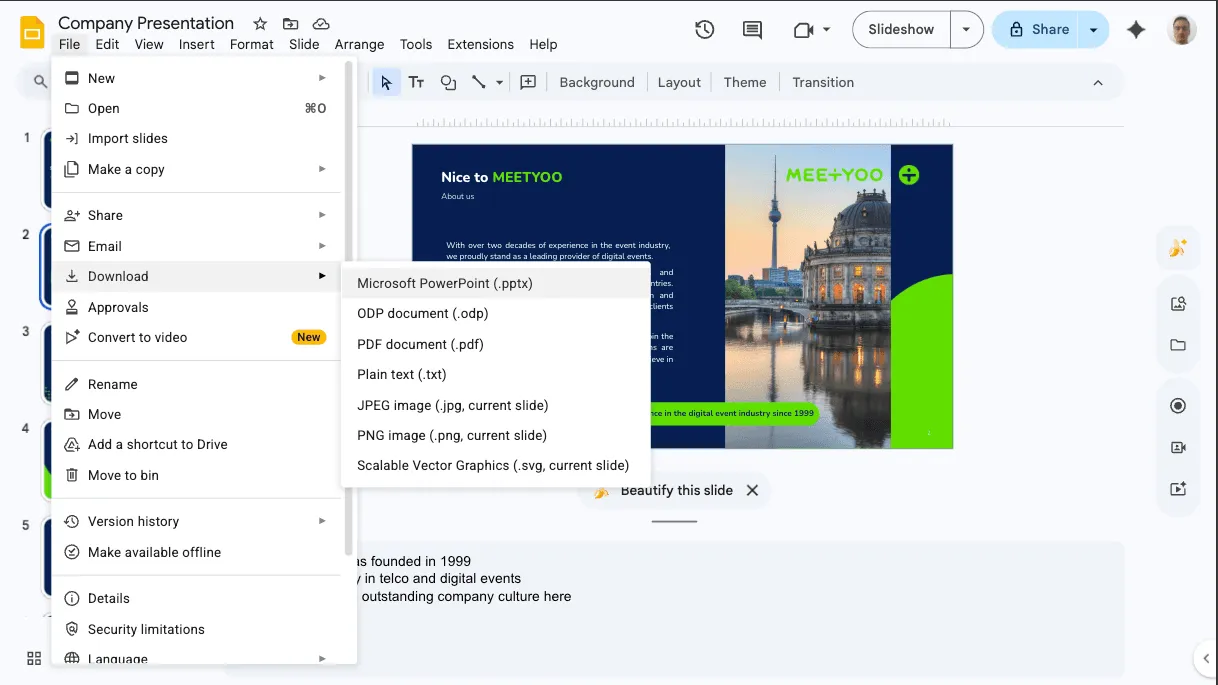
Task: Open the Arrange menu
Action: [x=359, y=44]
